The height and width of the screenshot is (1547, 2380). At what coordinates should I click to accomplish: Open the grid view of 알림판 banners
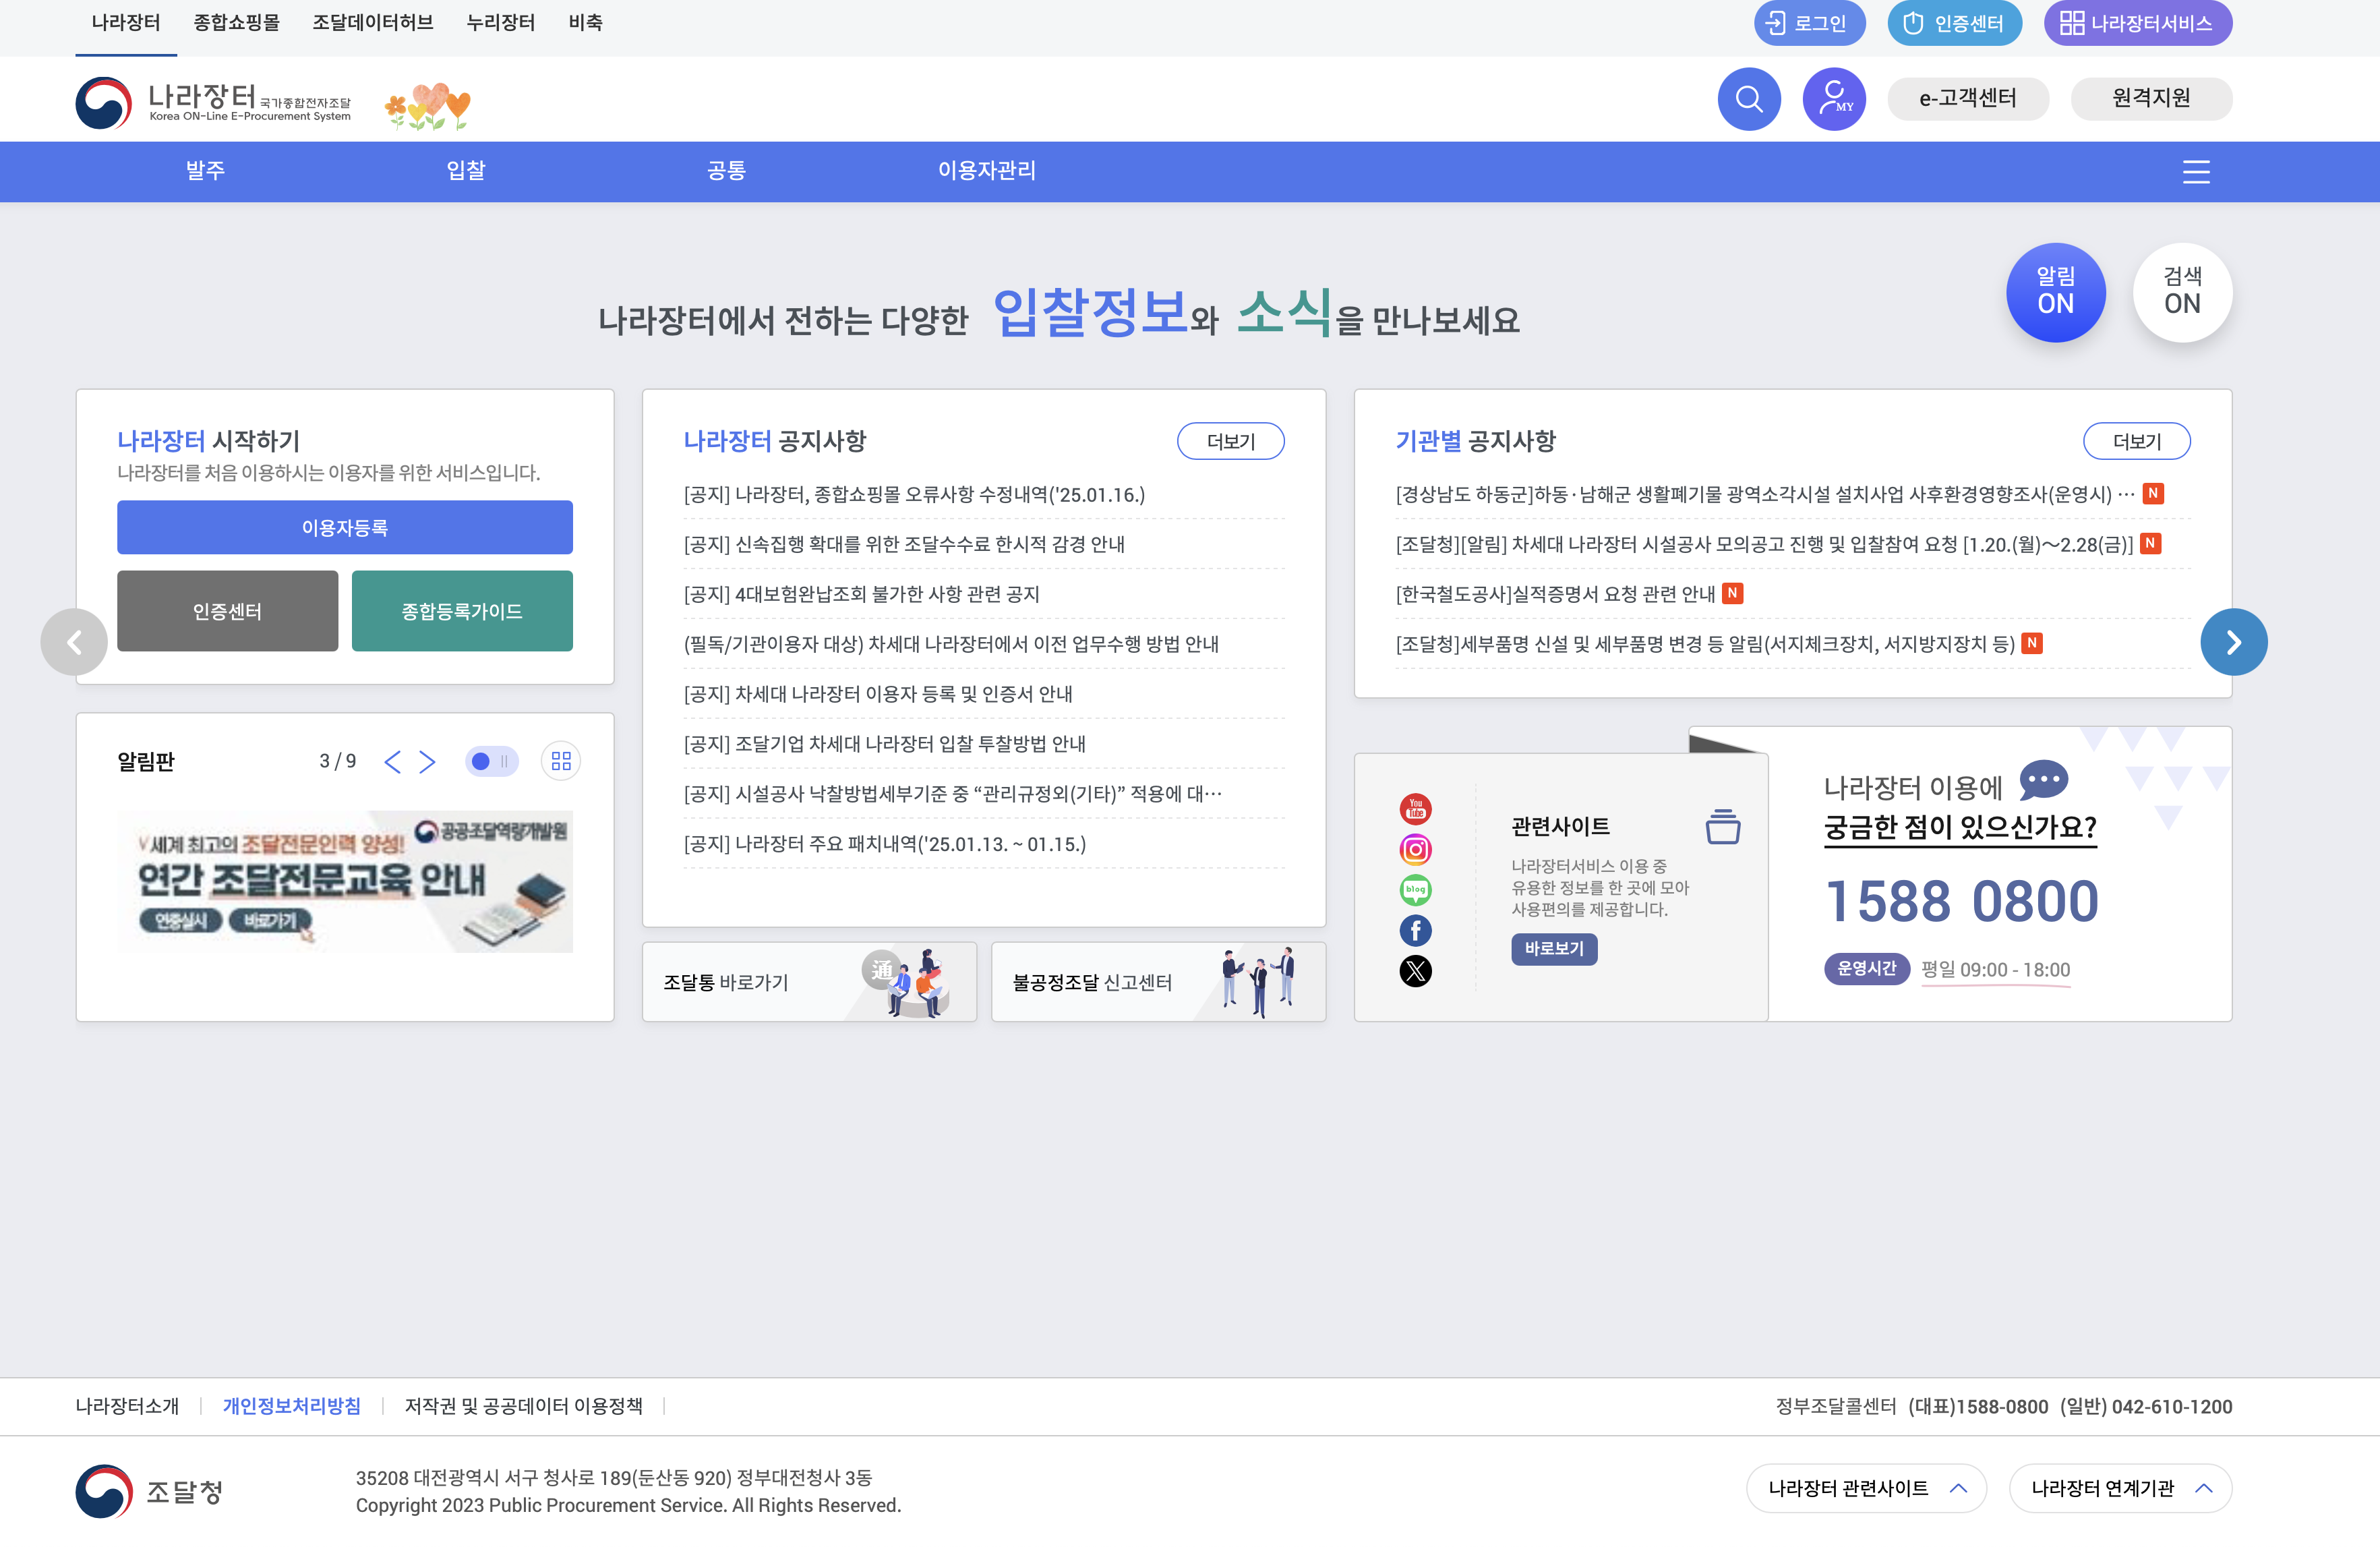[x=561, y=761]
